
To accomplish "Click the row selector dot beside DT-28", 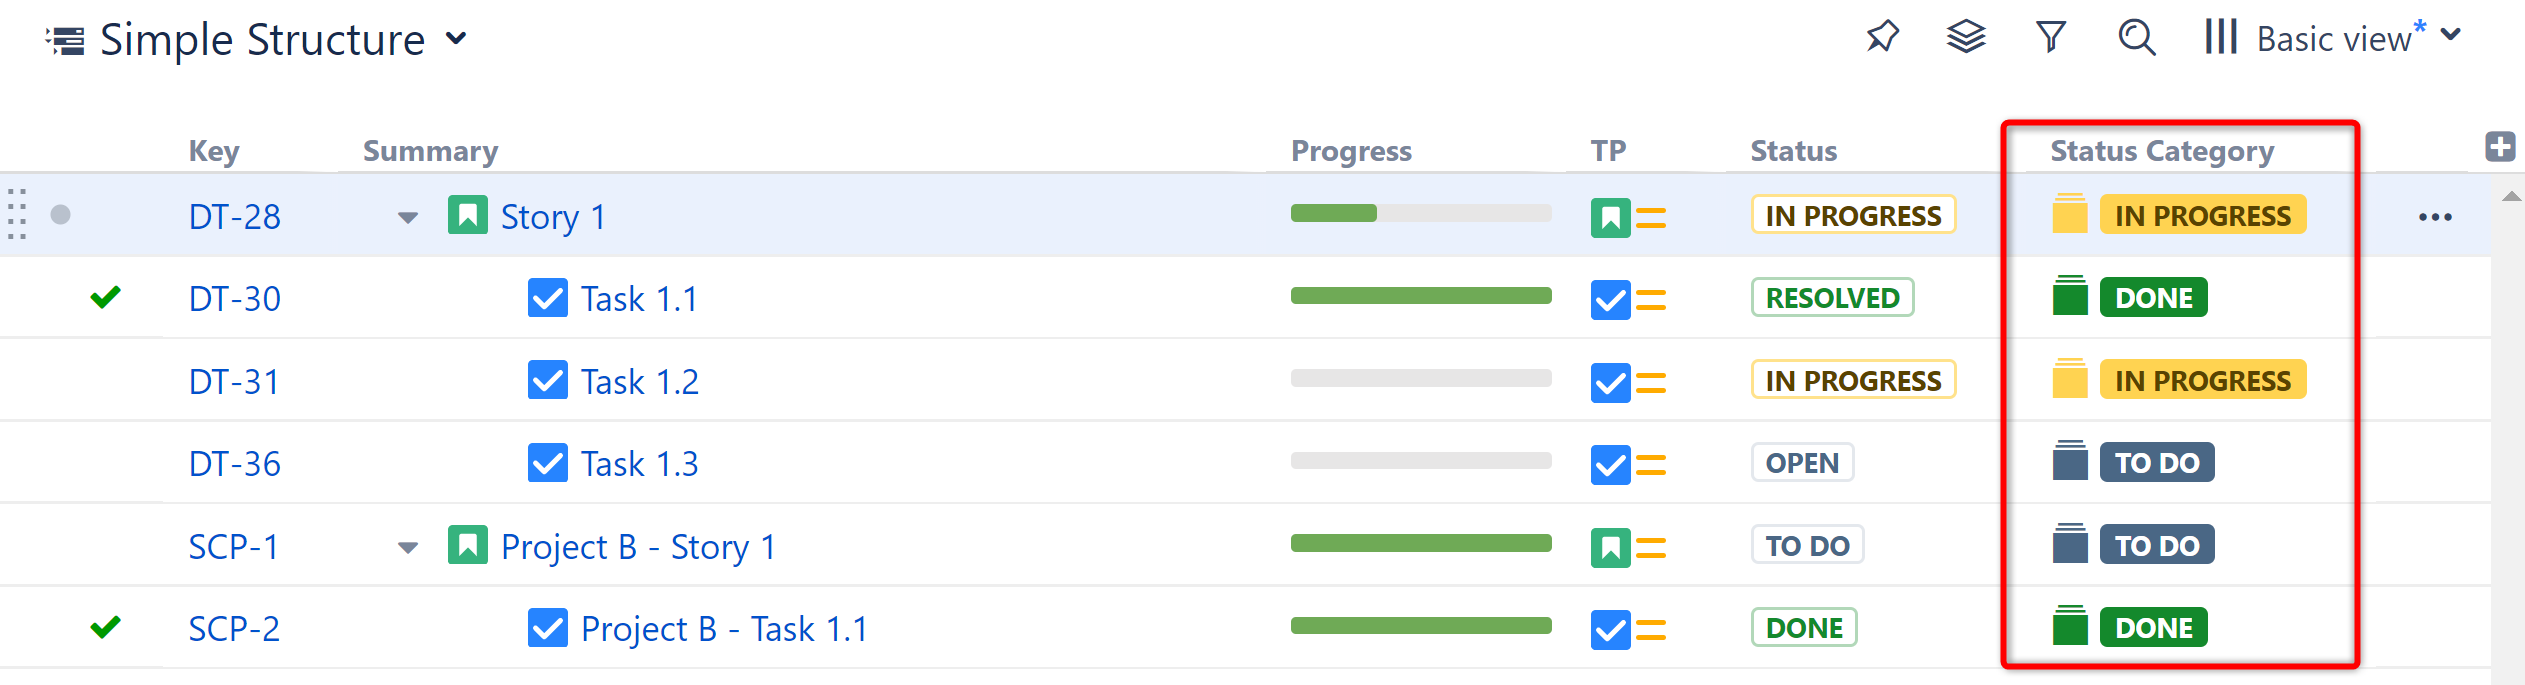I will (61, 214).
